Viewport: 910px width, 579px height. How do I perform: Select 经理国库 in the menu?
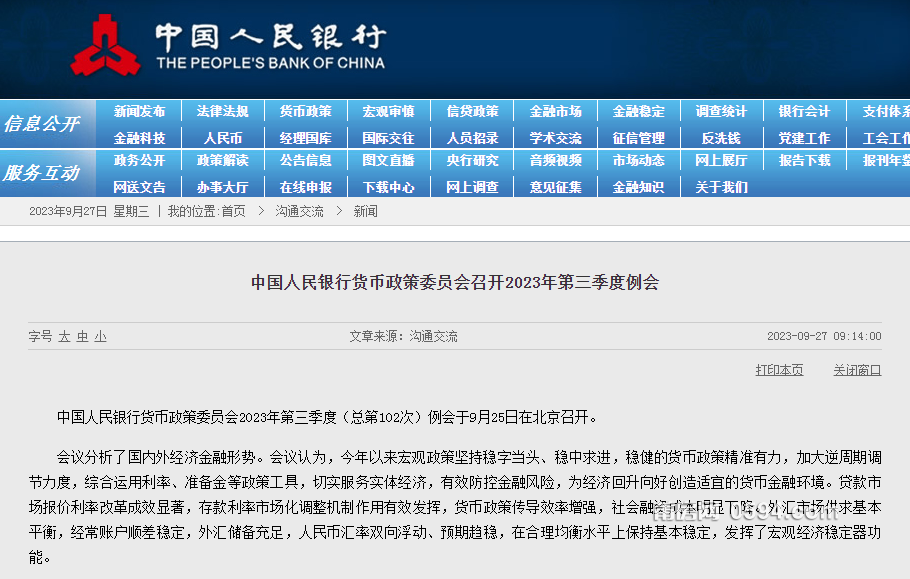point(306,138)
